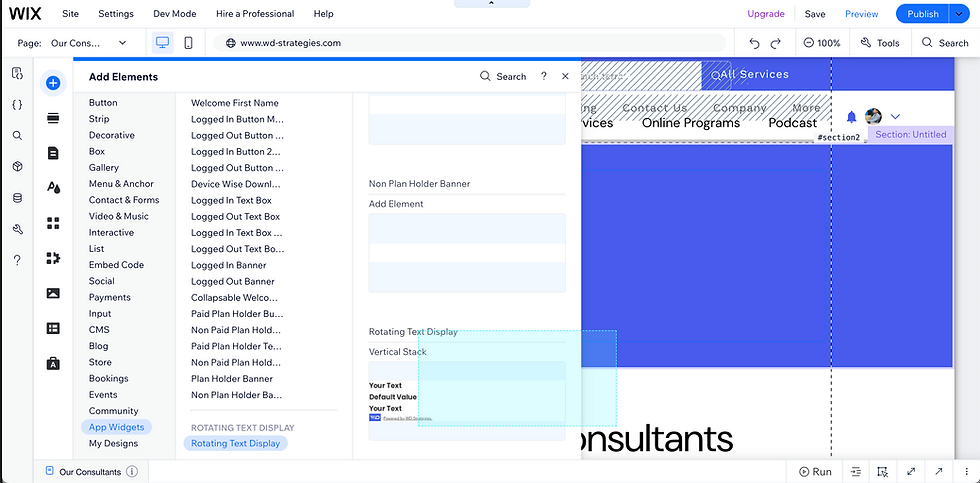Select App Widgets category
Image resolution: width=980 pixels, height=483 pixels.
[x=116, y=427]
